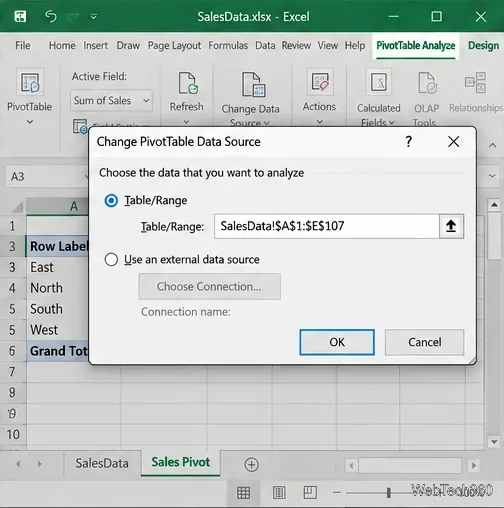Screen dimensions: 504x508
Task: Switch to the Design tab
Action: pos(483,46)
